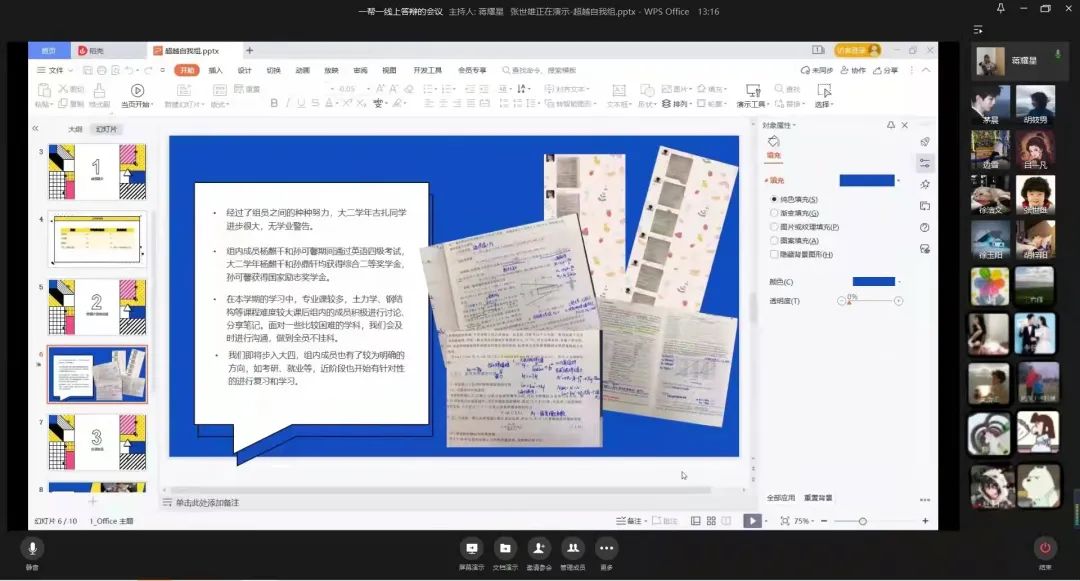Image resolution: width=1080 pixels, height=581 pixels.
Task: Click the Undo arrow in quick access bar
Action: click(x=129, y=70)
